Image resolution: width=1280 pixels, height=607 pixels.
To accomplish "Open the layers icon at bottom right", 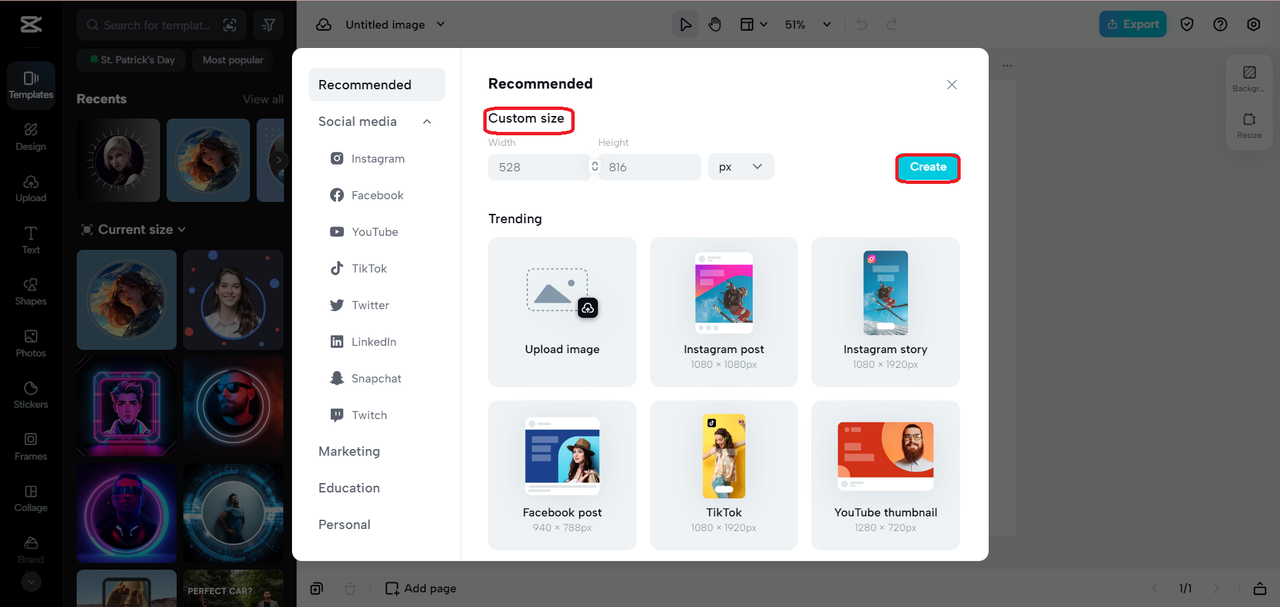I will pos(1259,589).
